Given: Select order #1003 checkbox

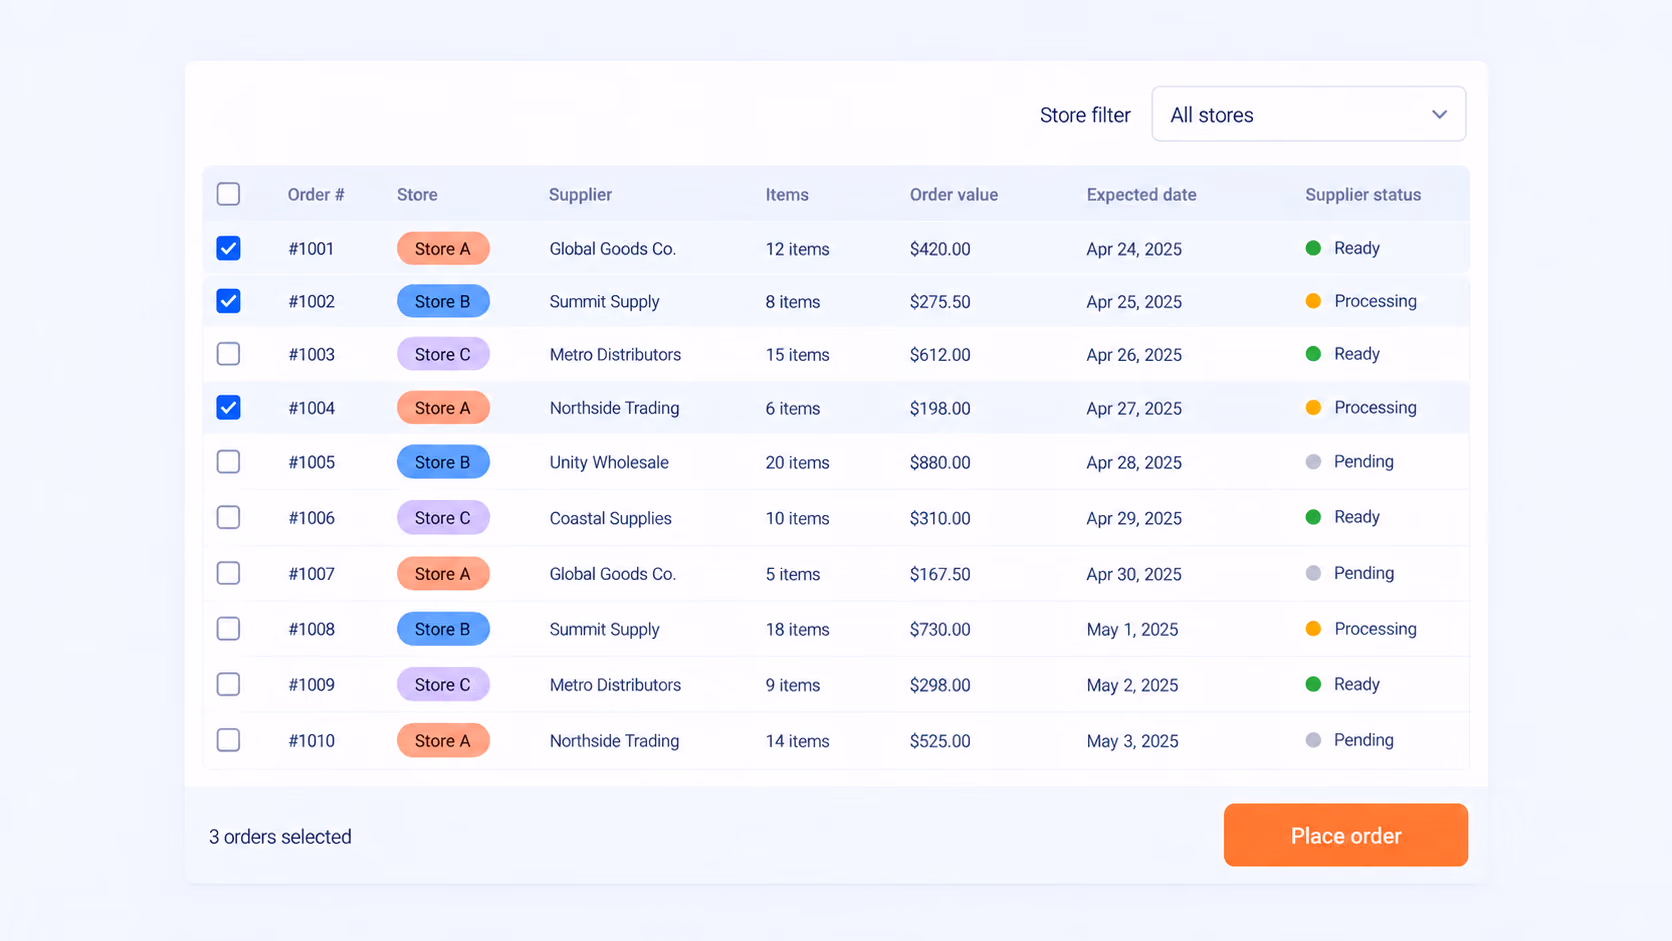Looking at the screenshot, I should pyautogui.click(x=228, y=354).
